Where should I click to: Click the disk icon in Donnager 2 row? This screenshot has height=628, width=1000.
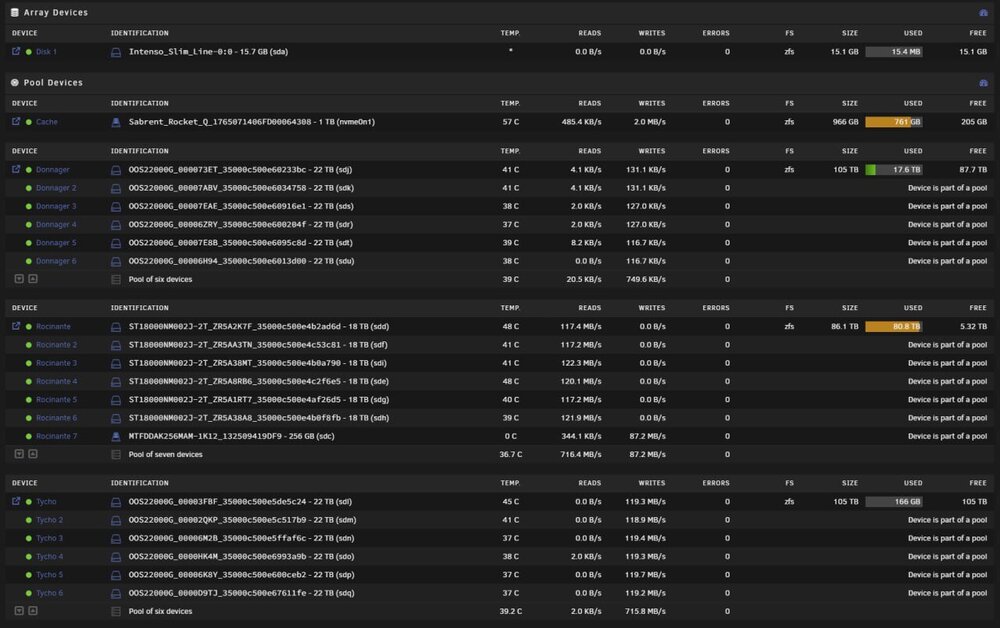click(116, 189)
